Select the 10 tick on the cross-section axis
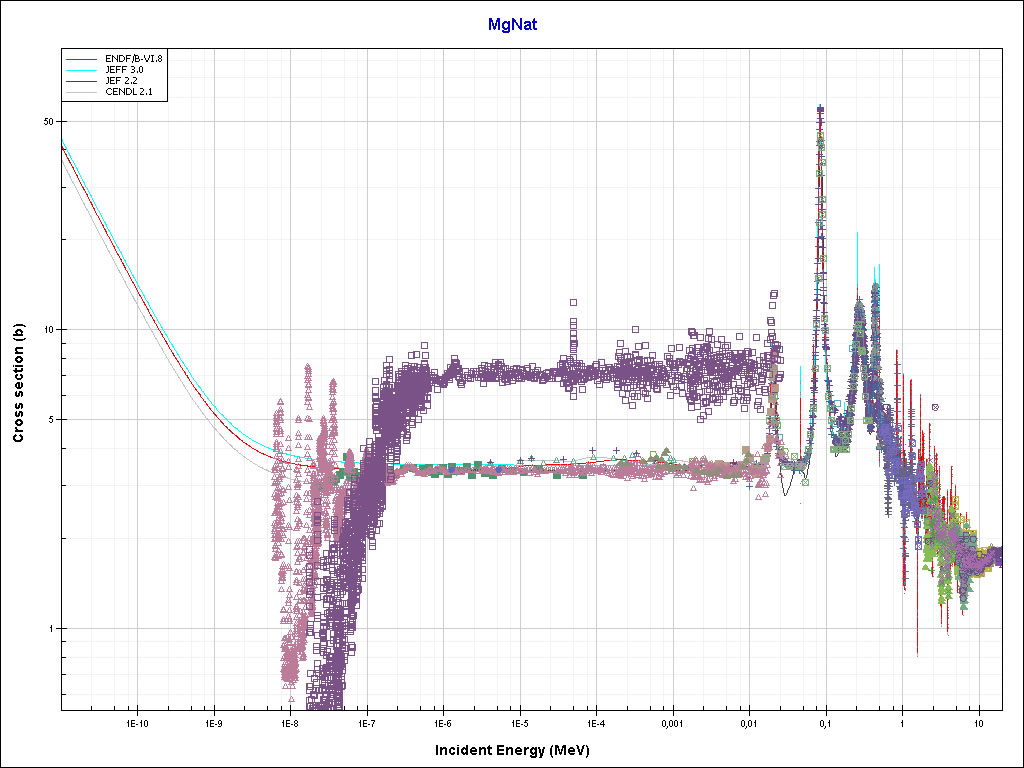Viewport: 1024px width, 768px height. 46,330
